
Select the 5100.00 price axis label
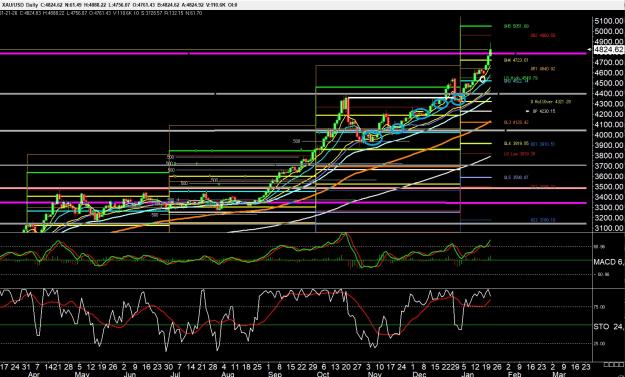608,21
